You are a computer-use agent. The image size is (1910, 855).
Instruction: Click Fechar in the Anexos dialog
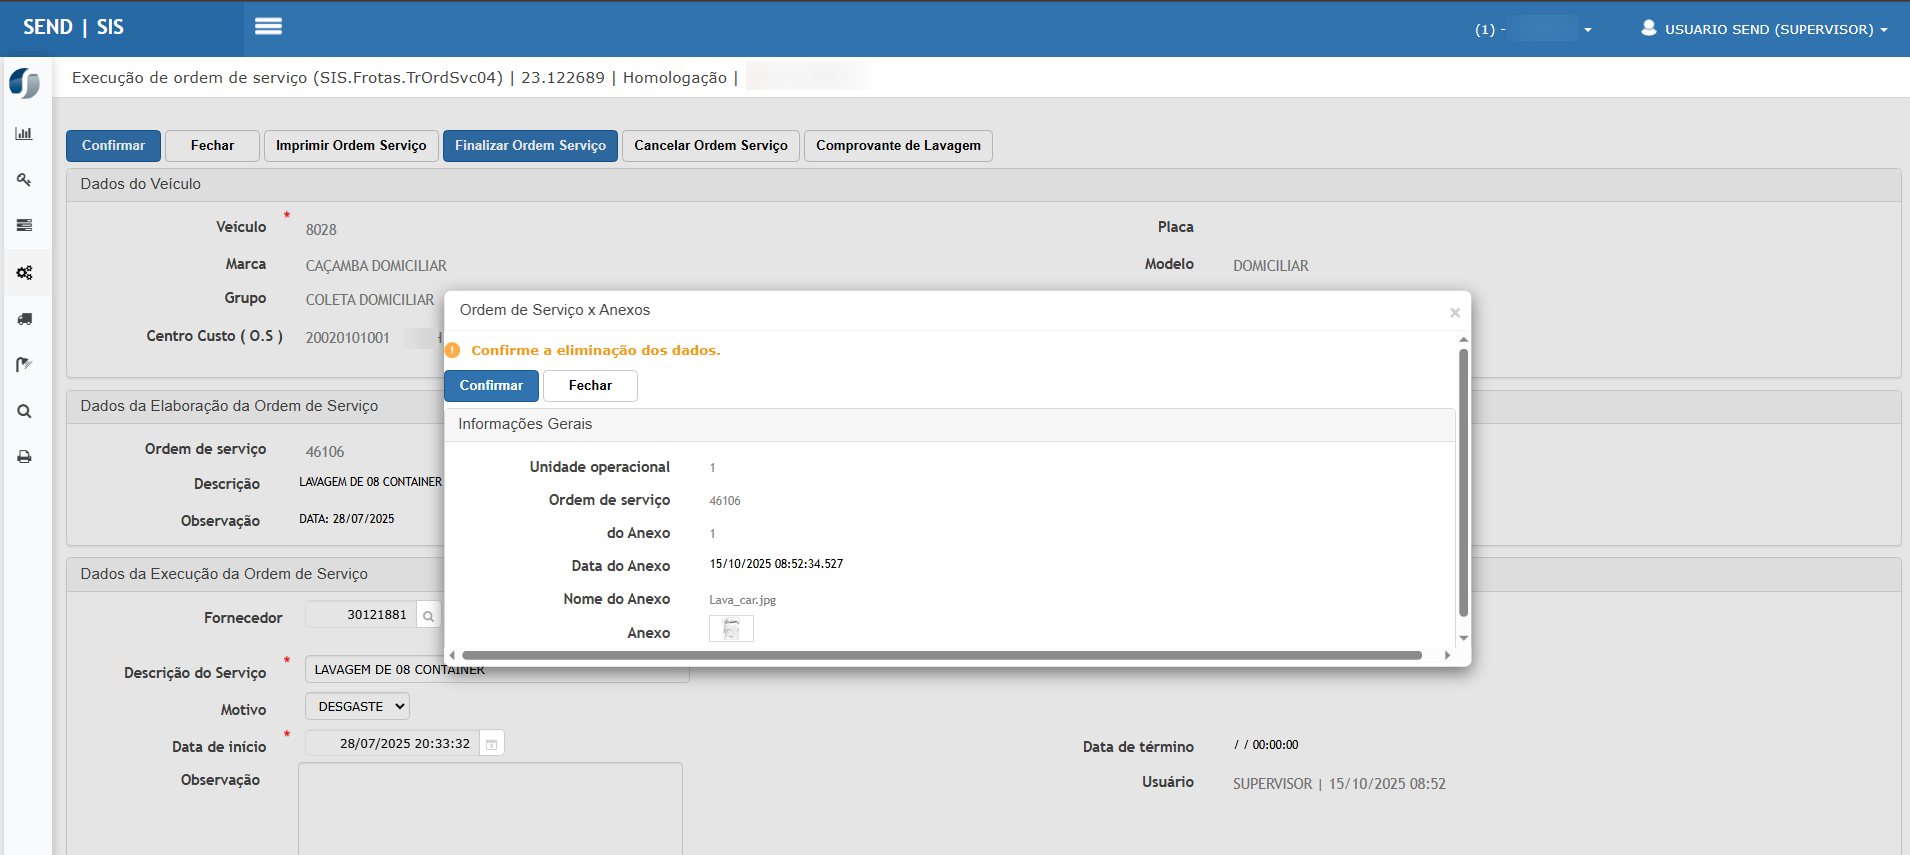click(590, 386)
